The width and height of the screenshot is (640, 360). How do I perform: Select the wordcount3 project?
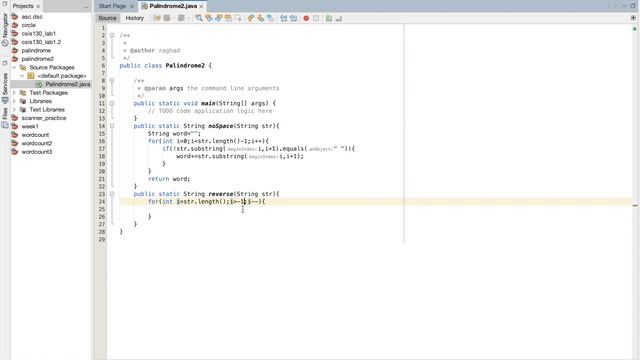point(37,152)
